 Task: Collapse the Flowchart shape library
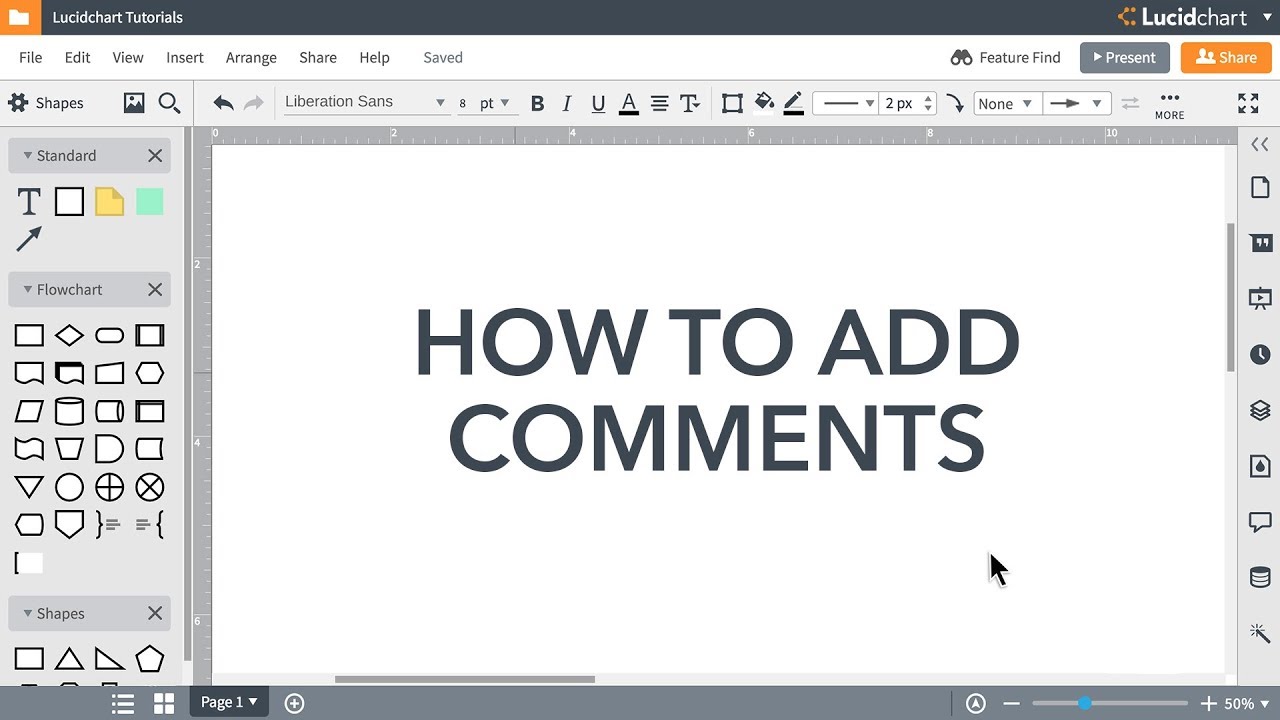[x=28, y=290]
